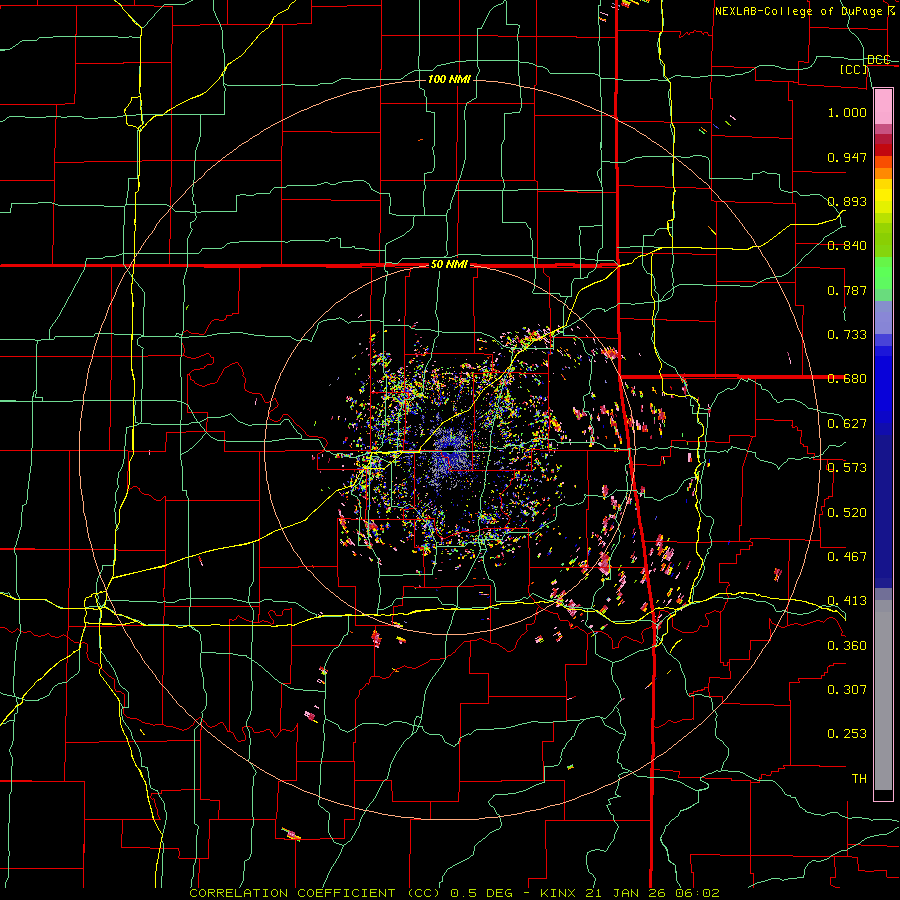The height and width of the screenshot is (900, 900).
Task: Click the 0.520 legend value
Action: [847, 512]
